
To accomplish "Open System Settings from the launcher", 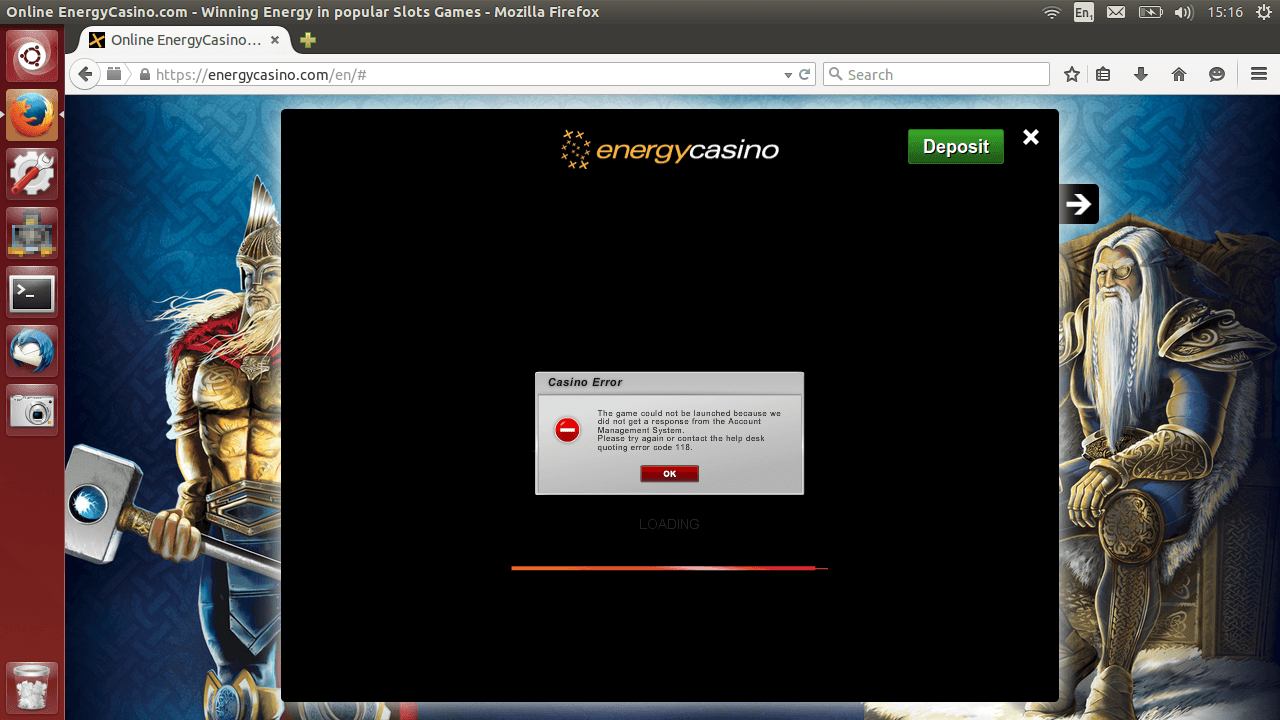I will click(x=32, y=174).
